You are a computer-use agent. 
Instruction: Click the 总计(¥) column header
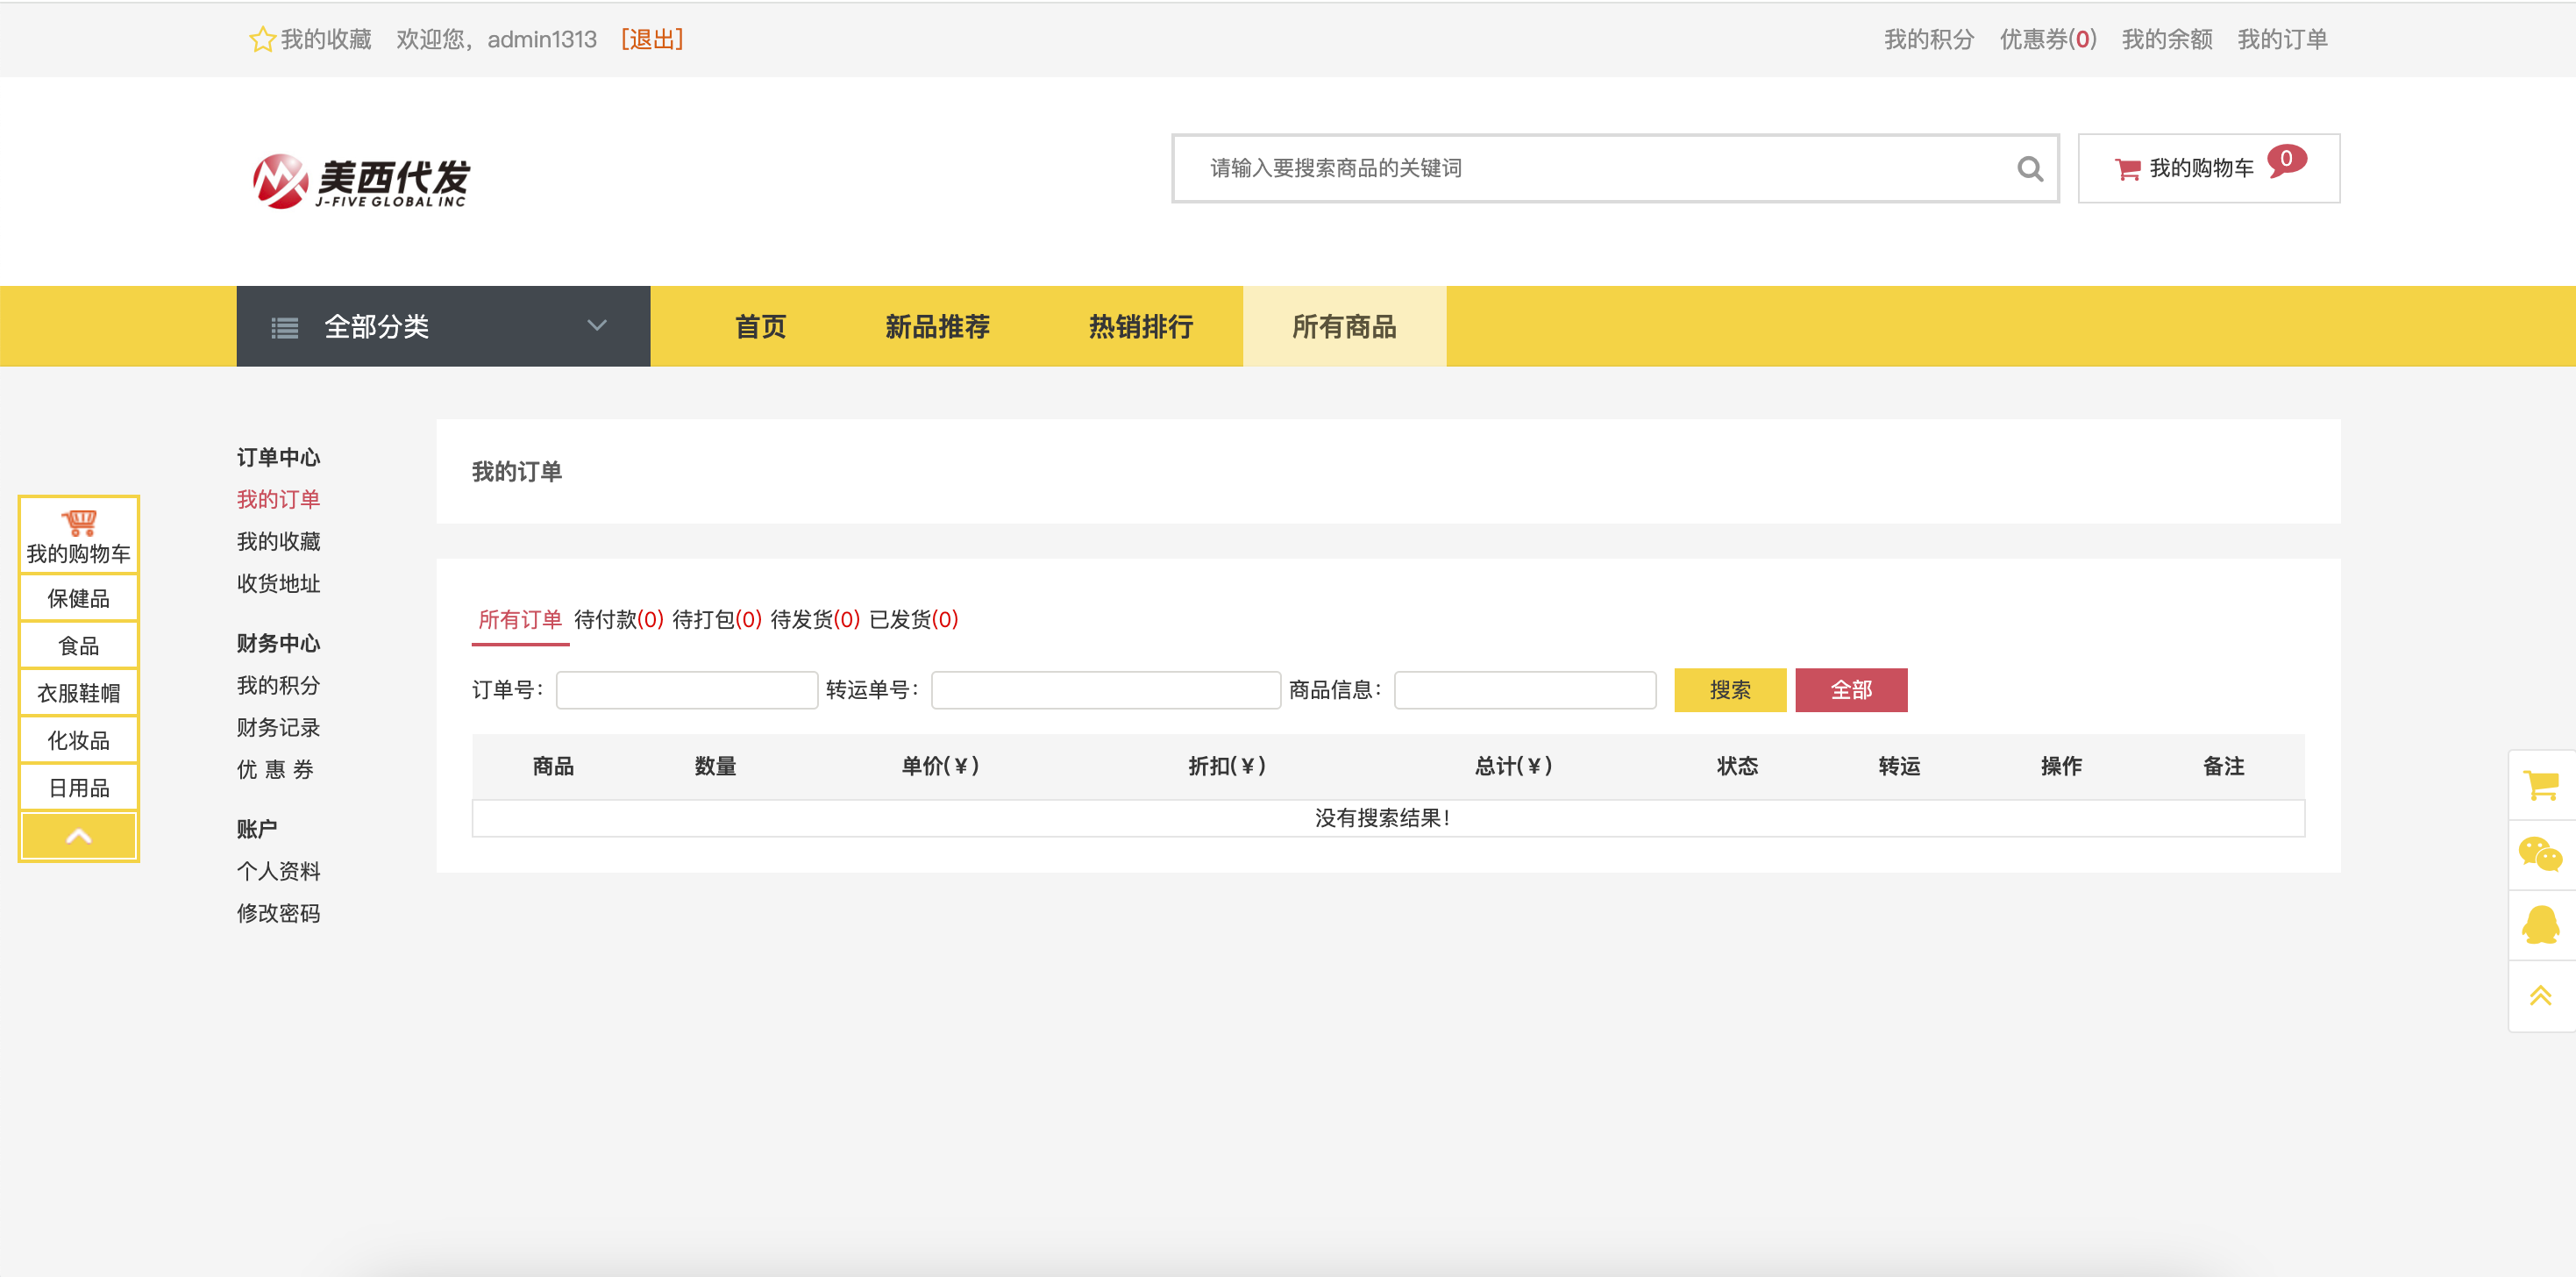(1513, 766)
